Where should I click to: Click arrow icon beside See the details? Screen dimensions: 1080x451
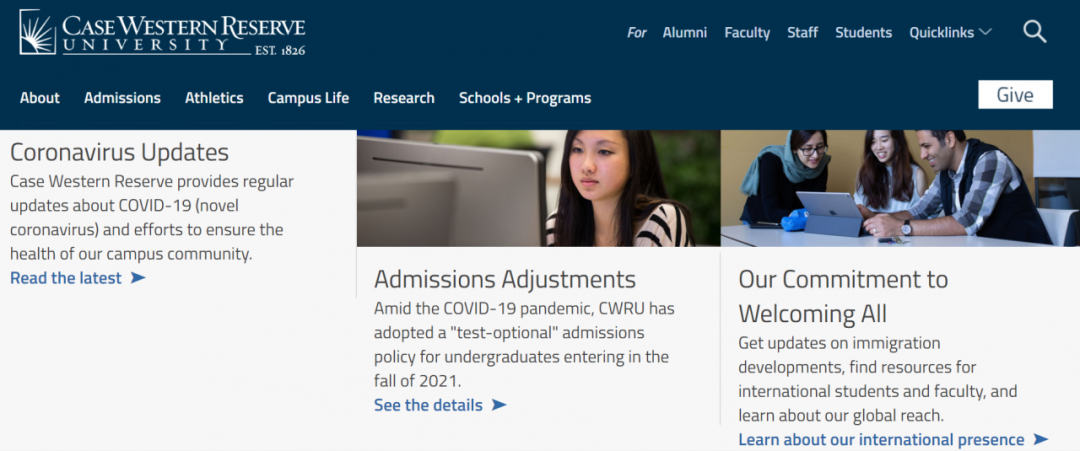499,405
